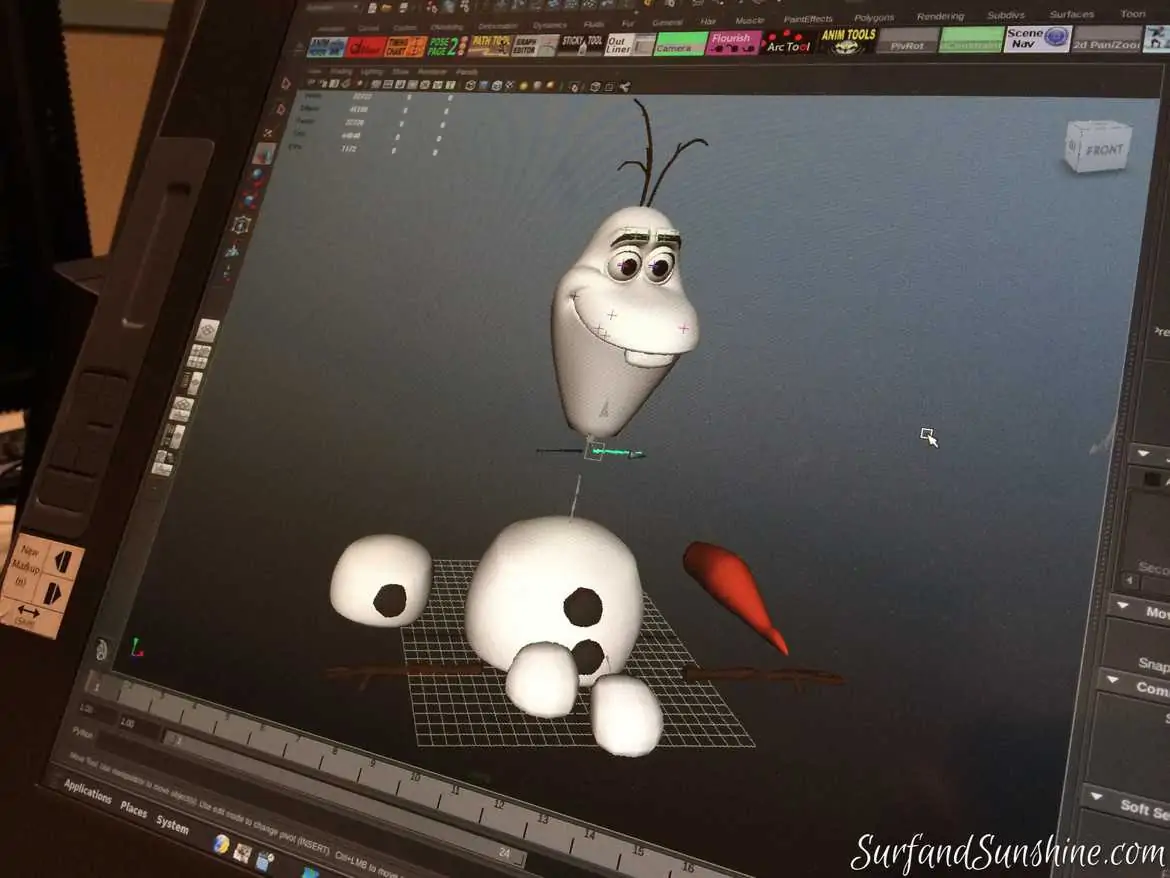
Task: Activate the 2d Pan/Zoom shelf button
Action: coord(1107,39)
